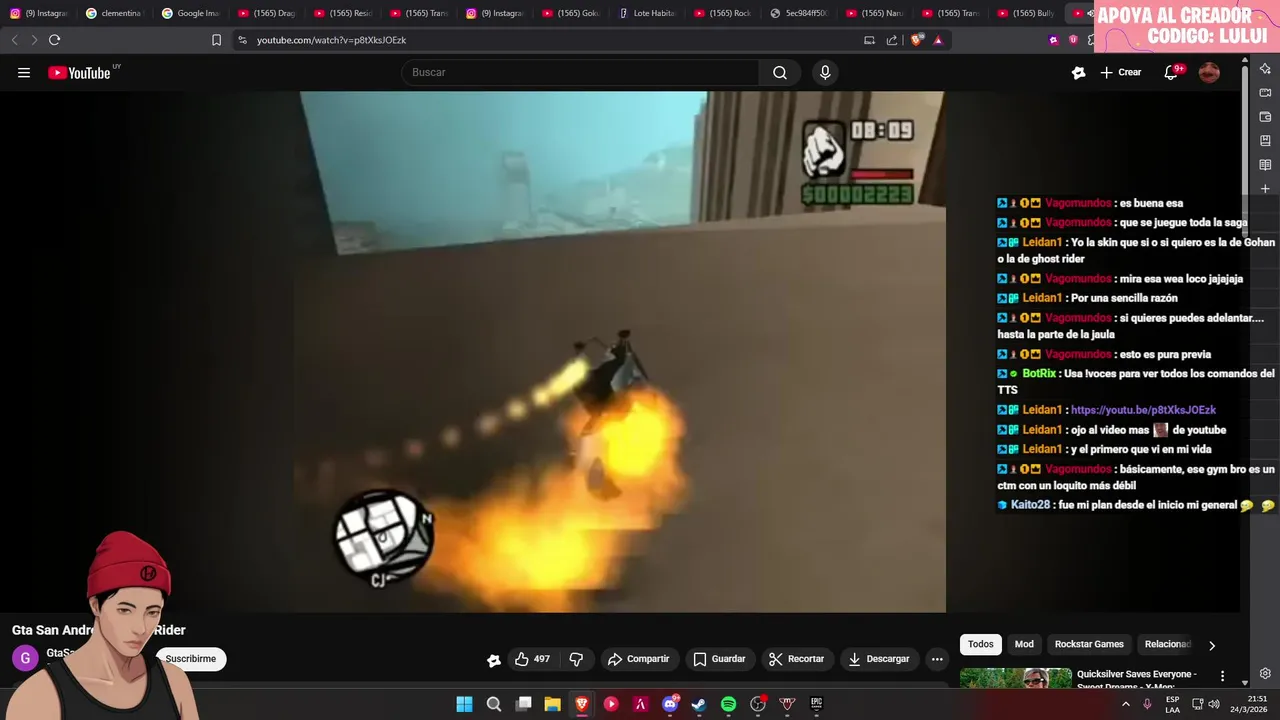Image resolution: width=1280 pixels, height=720 pixels.
Task: Open the account avatar menu
Action: [1209, 72]
